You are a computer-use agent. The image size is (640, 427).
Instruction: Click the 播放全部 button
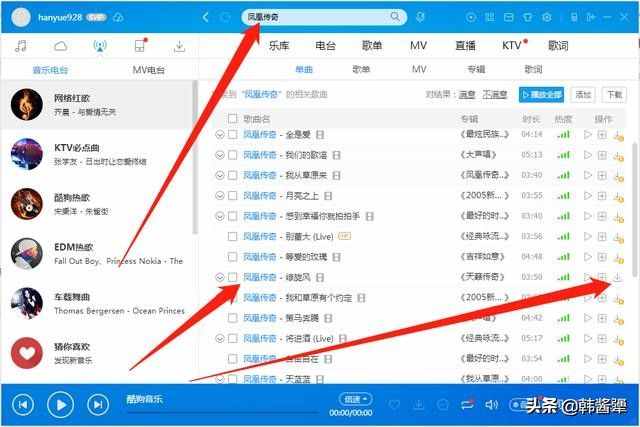click(541, 94)
